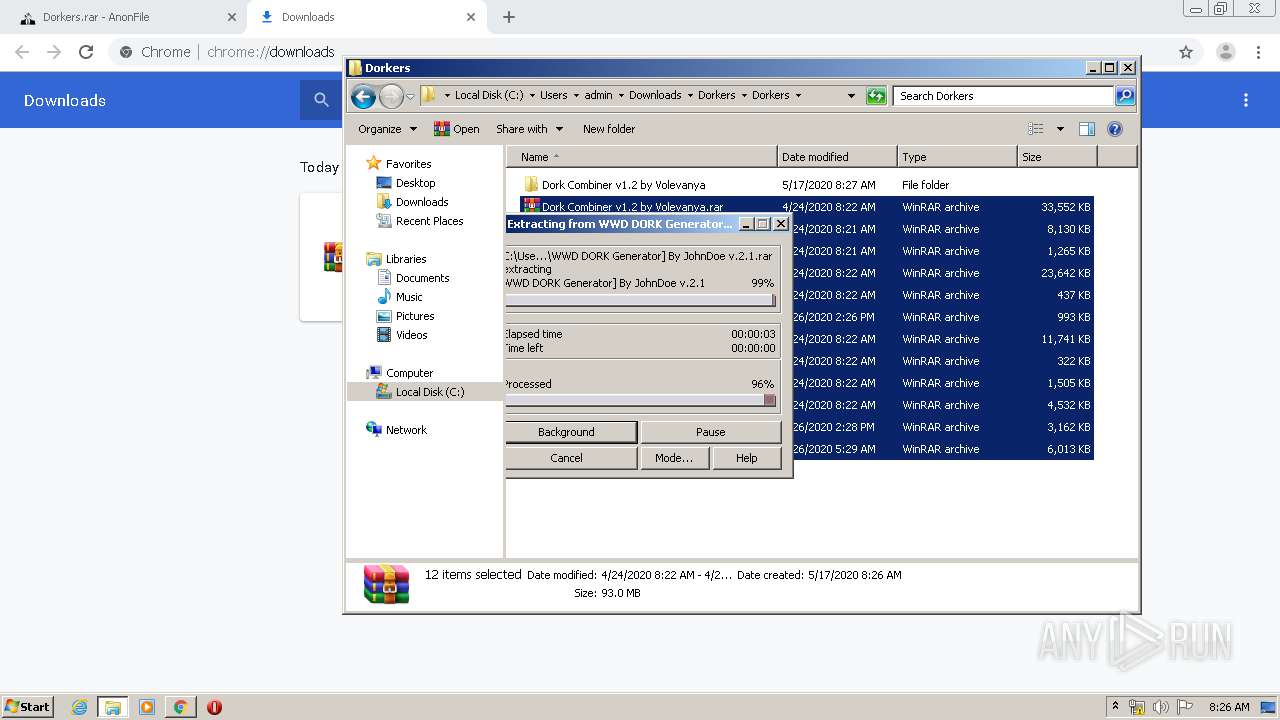Click the volume icon in system tray
The width and height of the screenshot is (1280, 720).
1161,707
